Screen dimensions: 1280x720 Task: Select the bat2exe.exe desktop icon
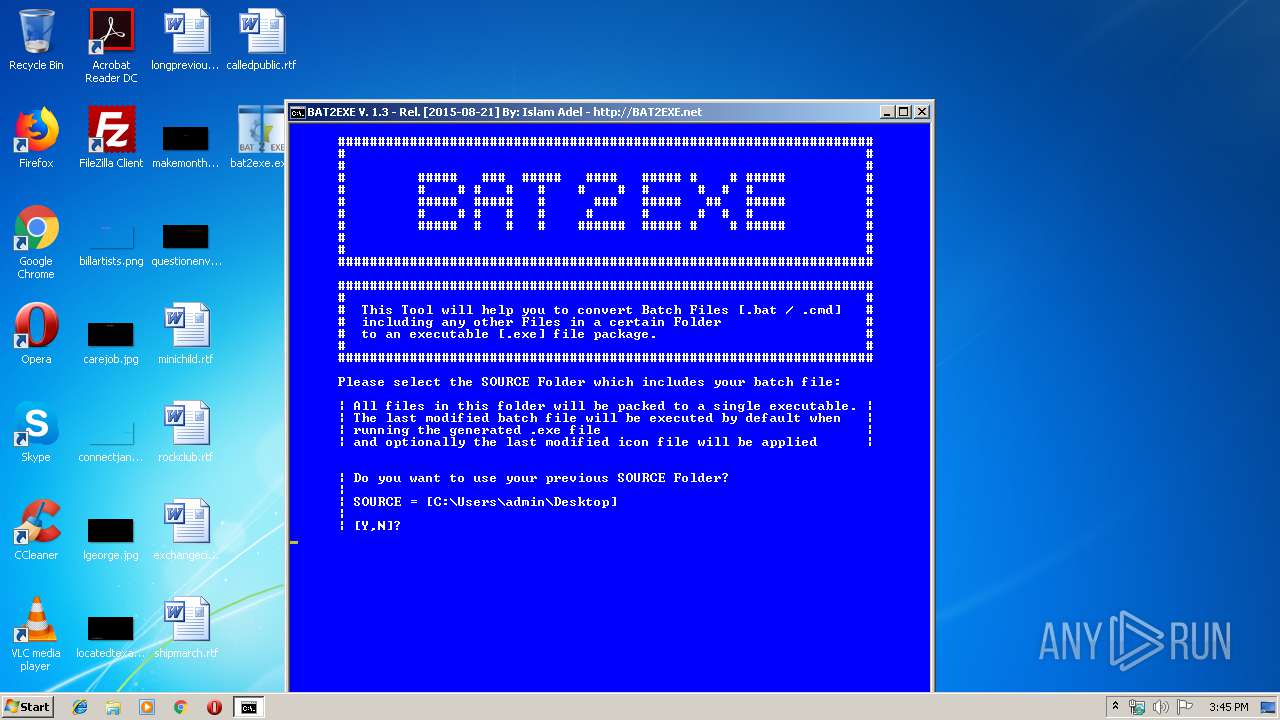261,138
